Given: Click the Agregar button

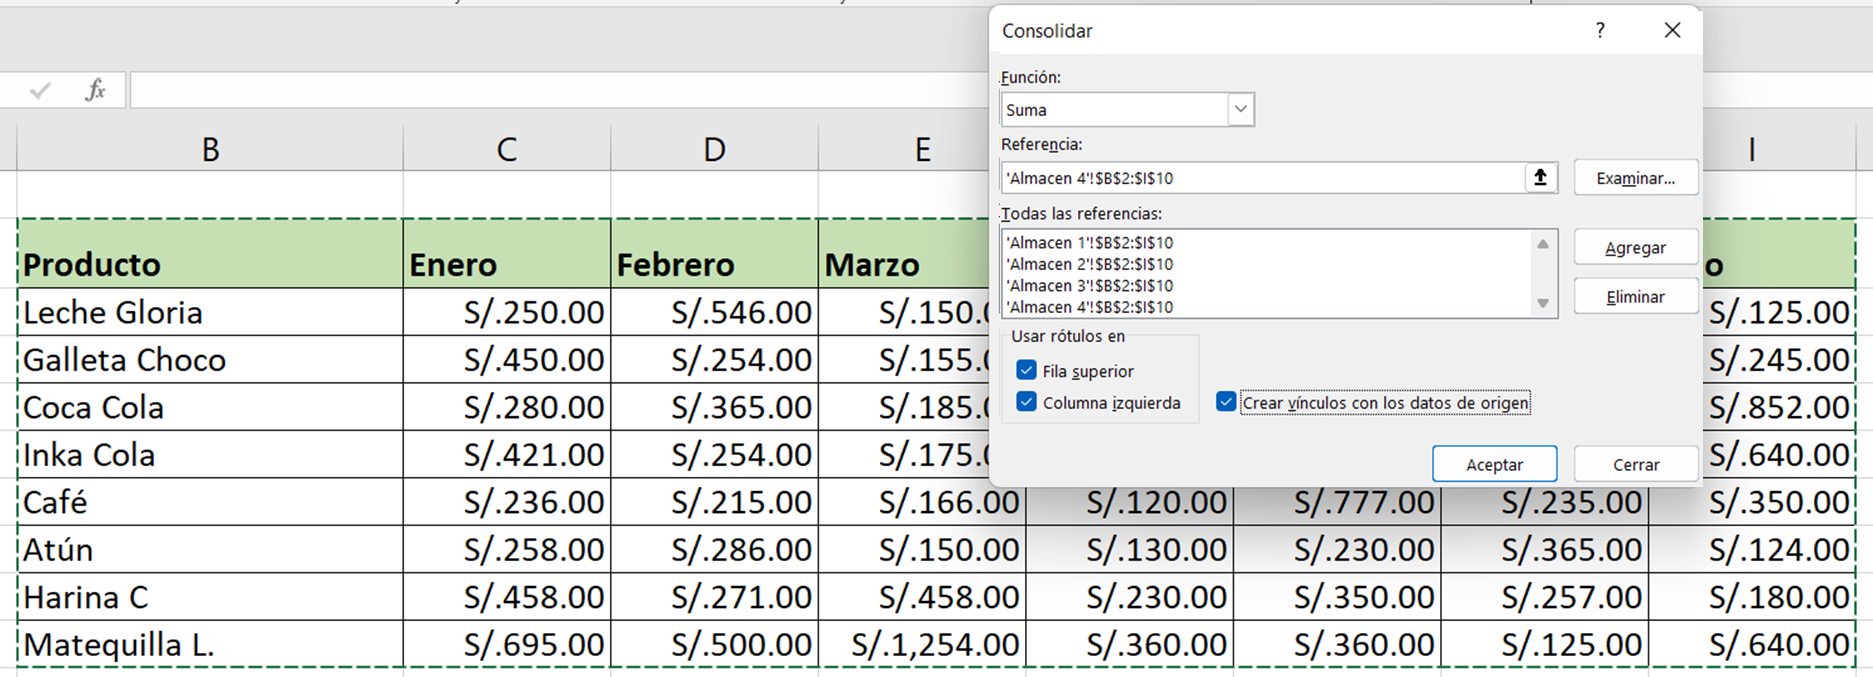Looking at the screenshot, I should pos(1635,248).
